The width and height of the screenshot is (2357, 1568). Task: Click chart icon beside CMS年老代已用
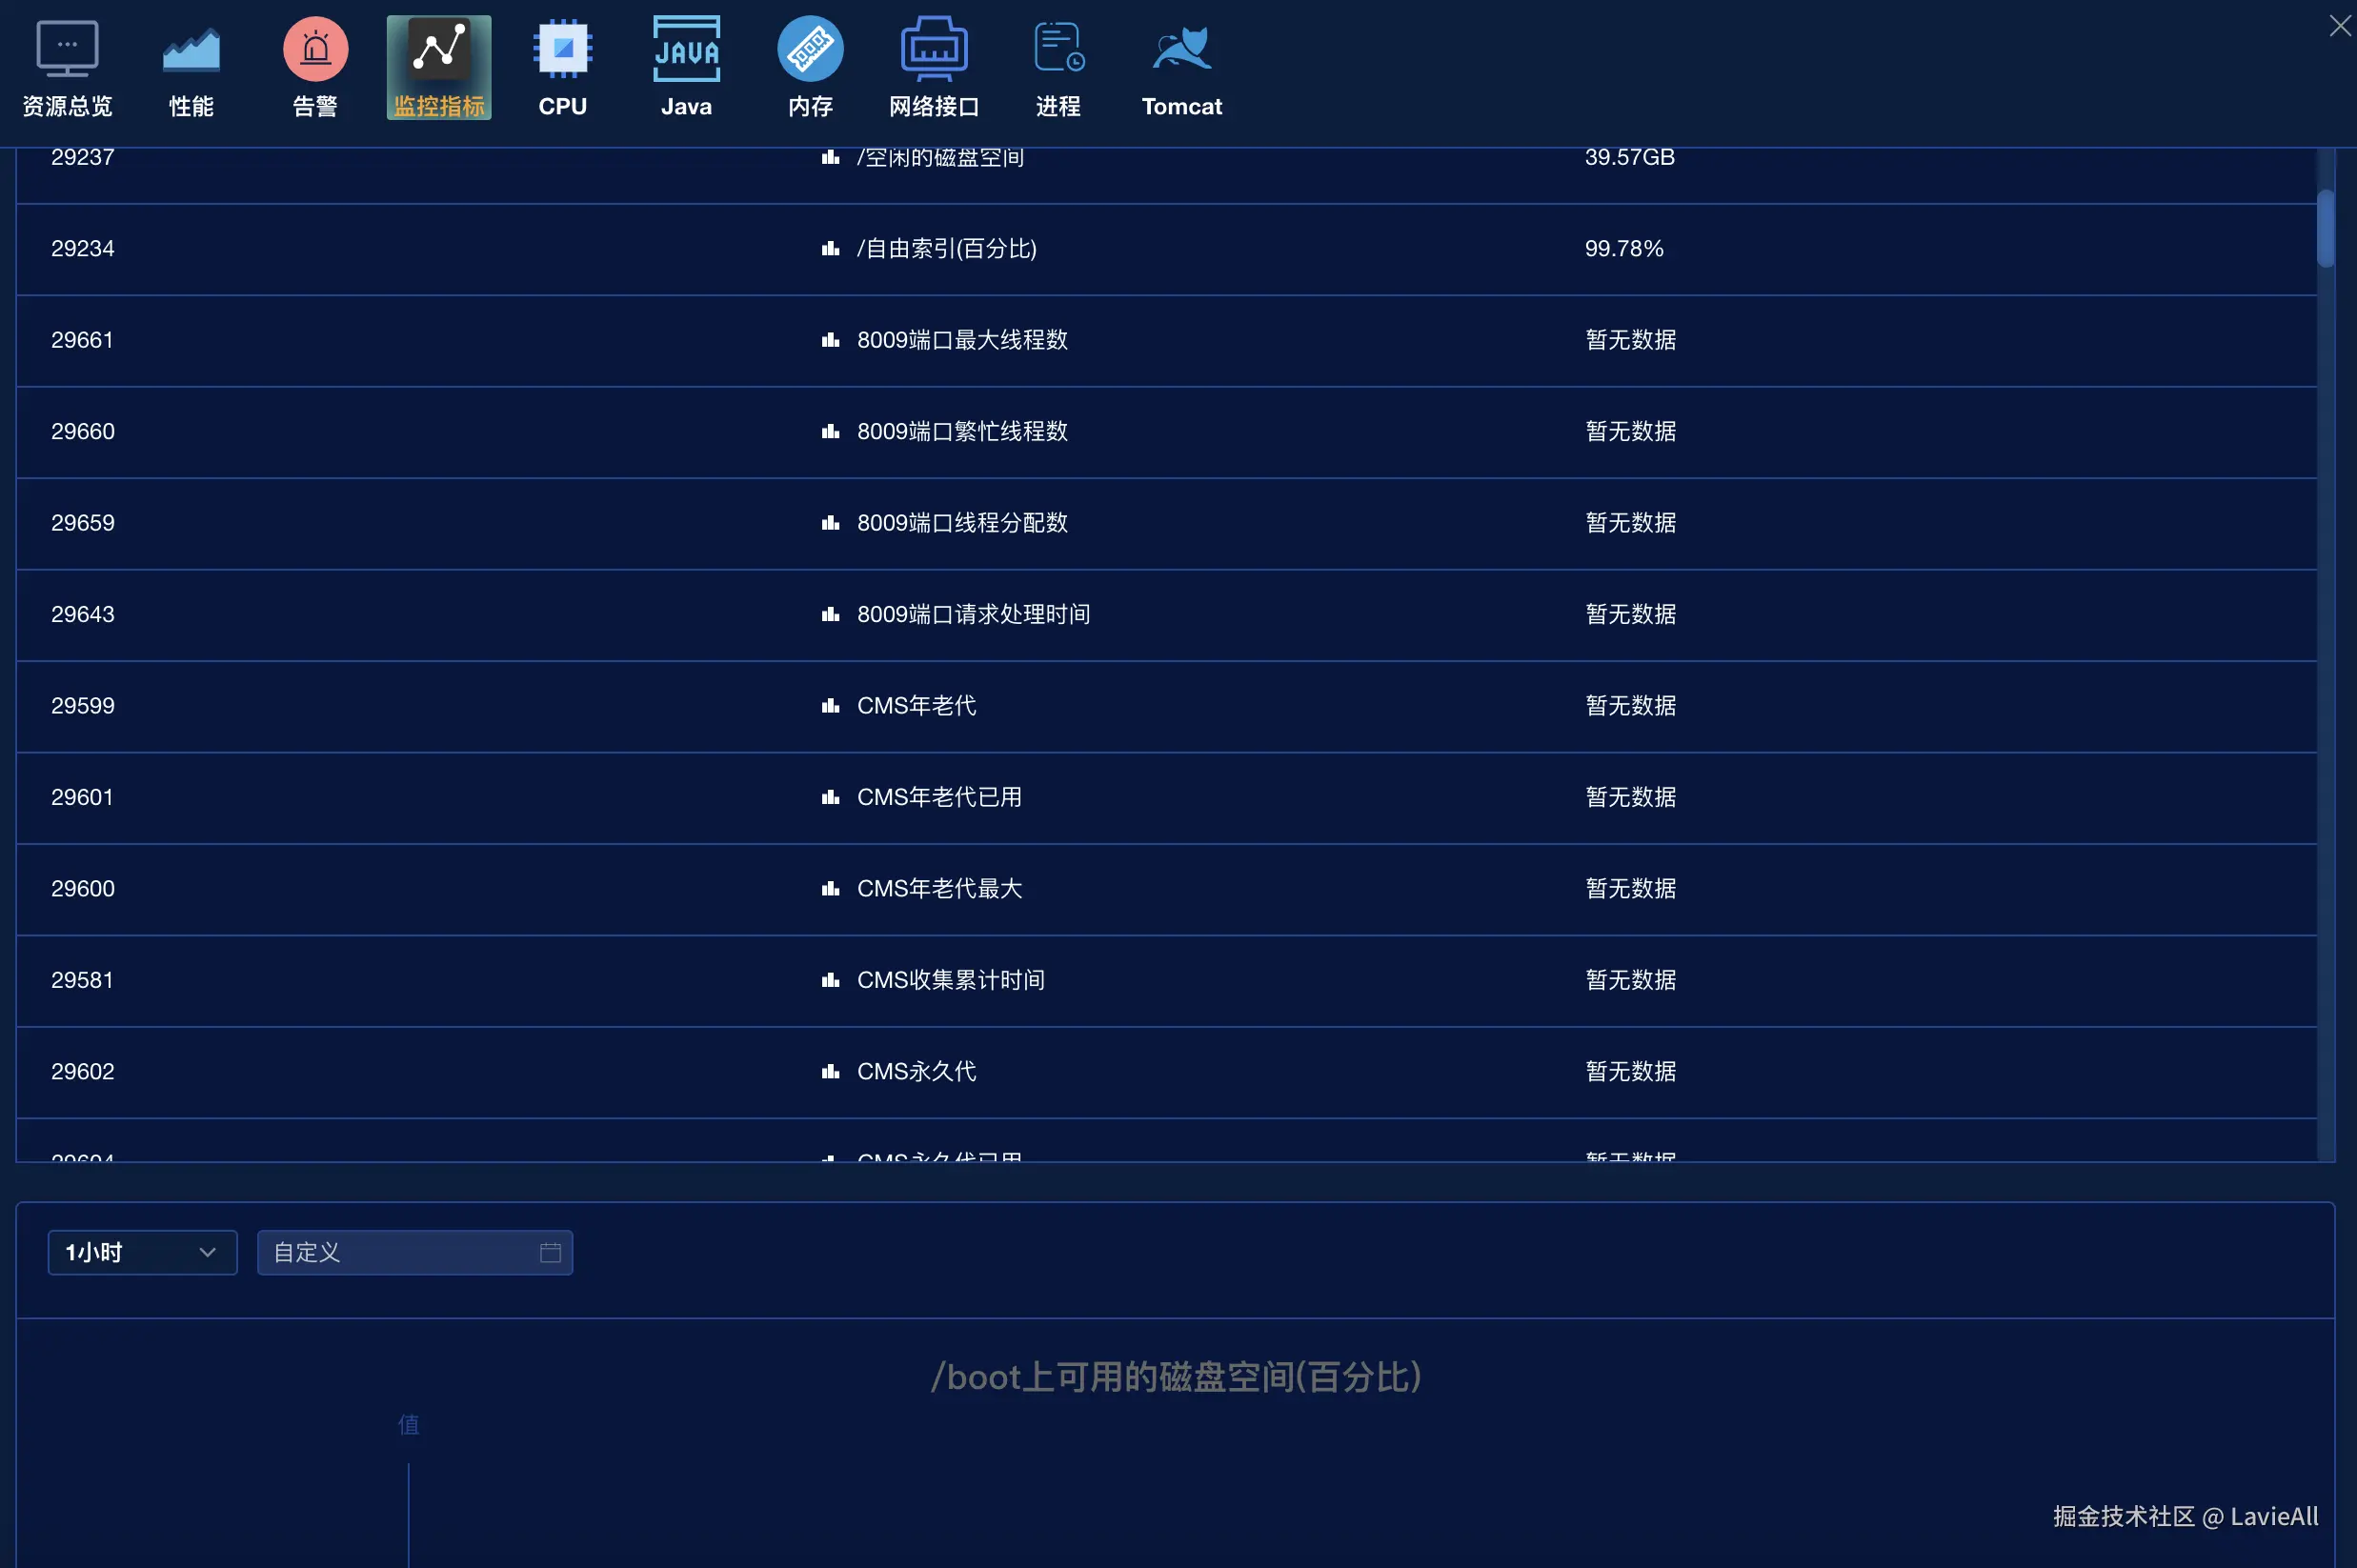830,797
